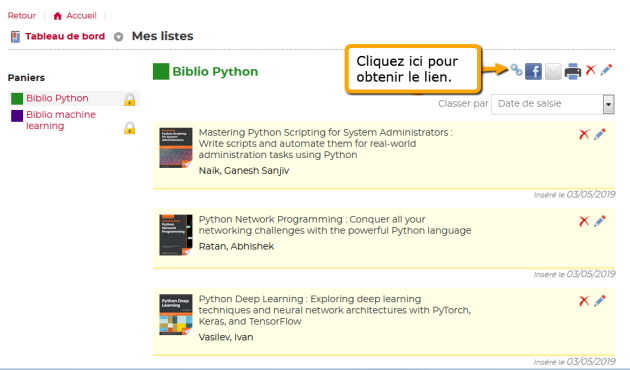Open the Python Deep Learning title
The width and height of the screenshot is (630, 370).
click(335, 310)
